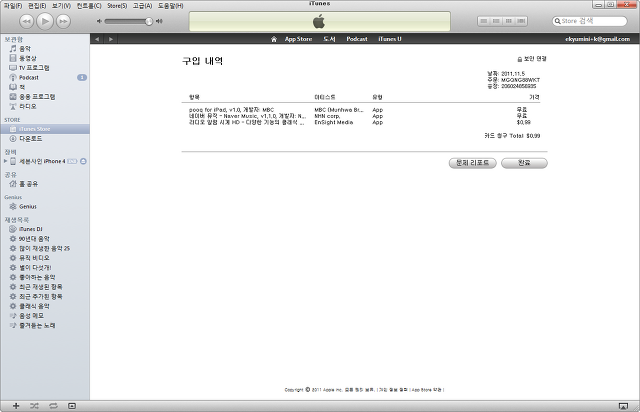Click the App Store 약관 footer link
640x412 pixels.
(427, 390)
